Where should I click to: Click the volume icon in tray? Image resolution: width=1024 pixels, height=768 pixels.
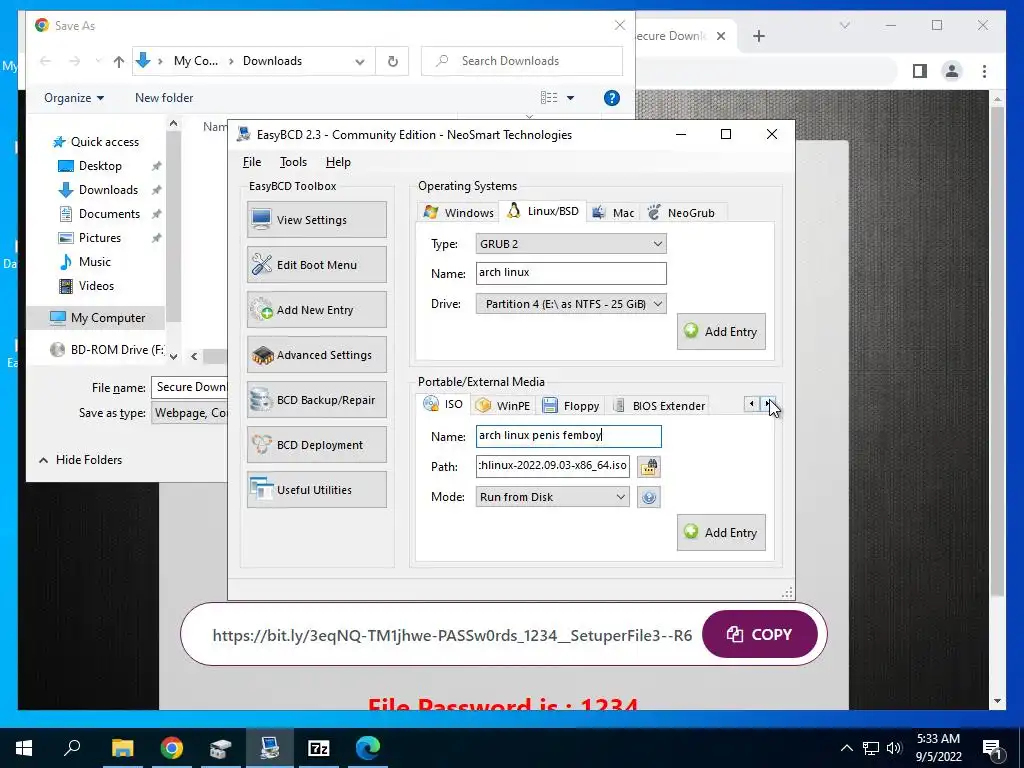[x=894, y=748]
